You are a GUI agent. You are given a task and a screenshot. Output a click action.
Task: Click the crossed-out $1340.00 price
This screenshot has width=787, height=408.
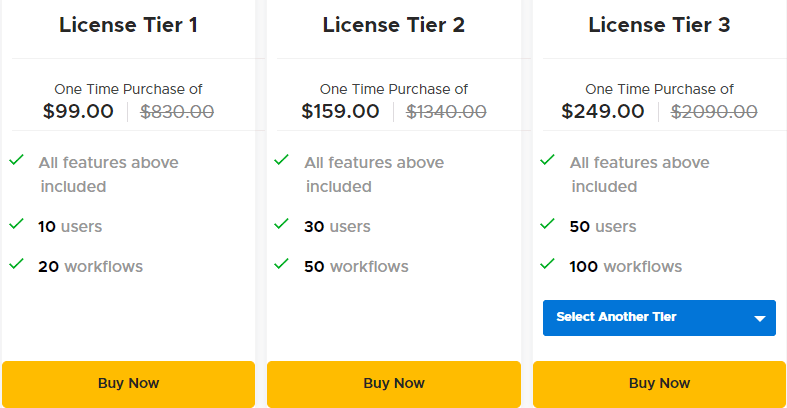[446, 111]
